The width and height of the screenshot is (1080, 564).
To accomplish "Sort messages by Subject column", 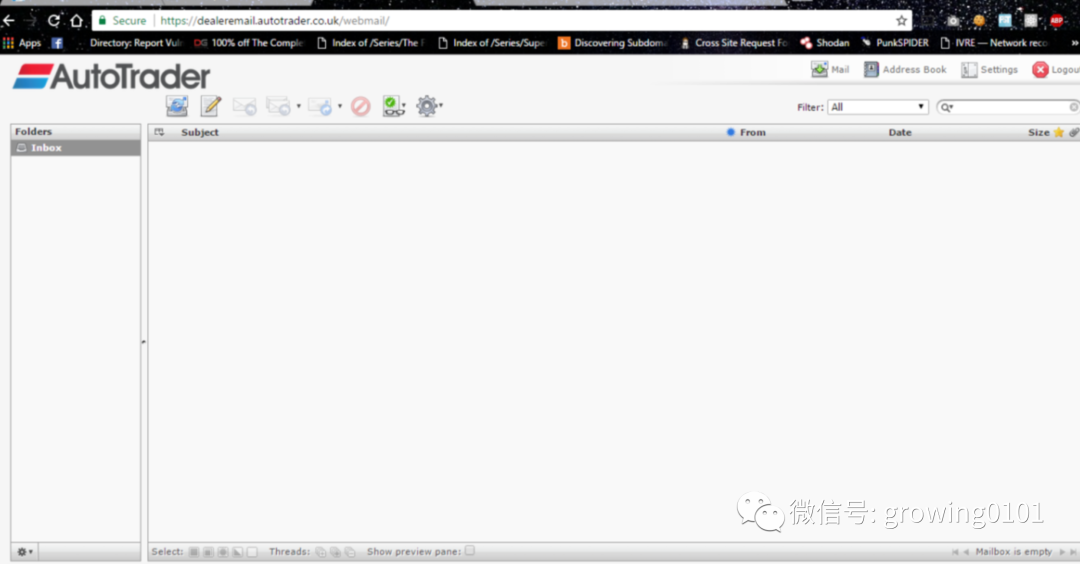I will 200,132.
